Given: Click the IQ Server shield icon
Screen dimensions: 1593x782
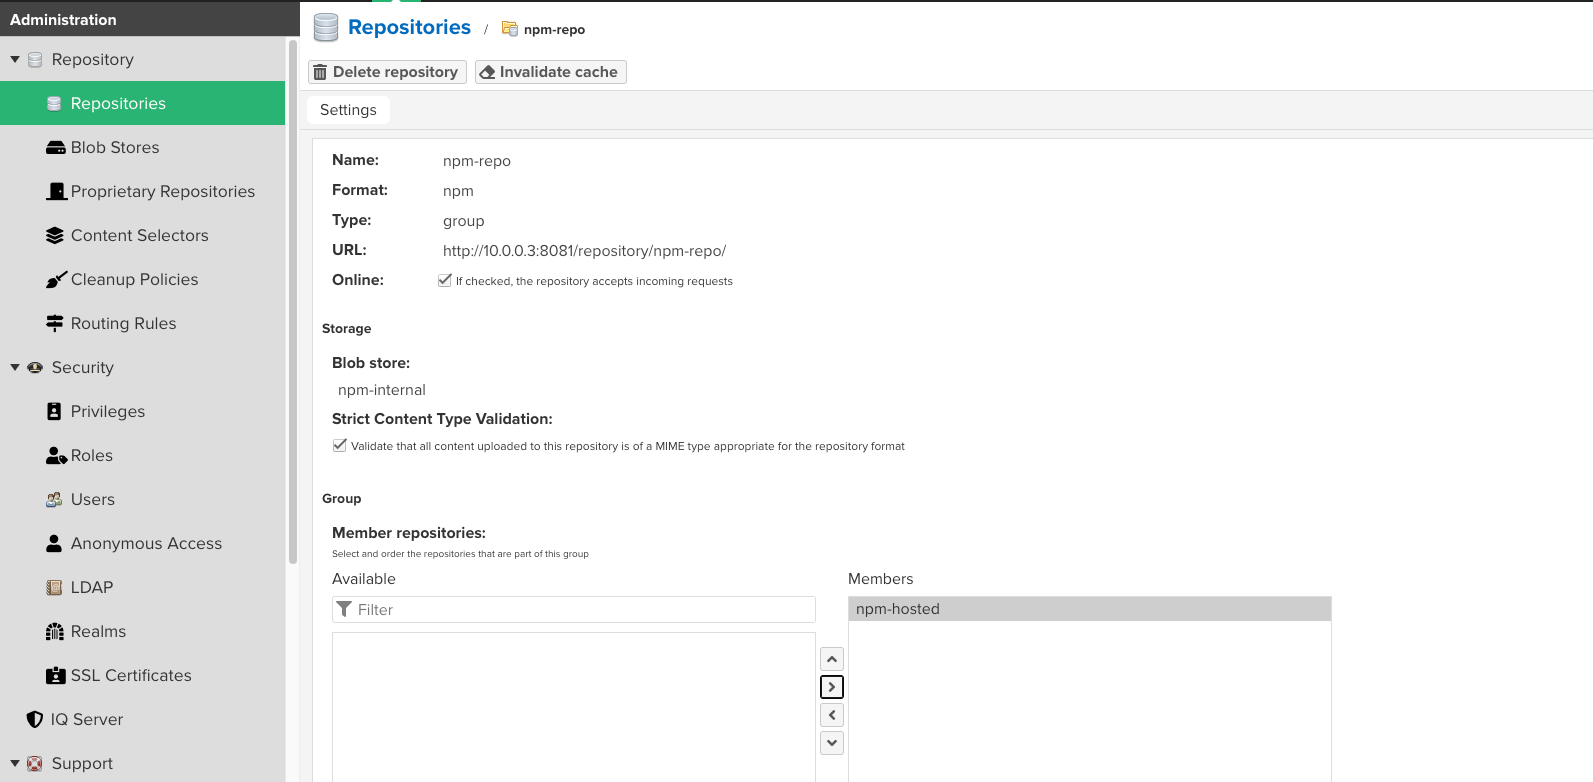Looking at the screenshot, I should pos(35,719).
